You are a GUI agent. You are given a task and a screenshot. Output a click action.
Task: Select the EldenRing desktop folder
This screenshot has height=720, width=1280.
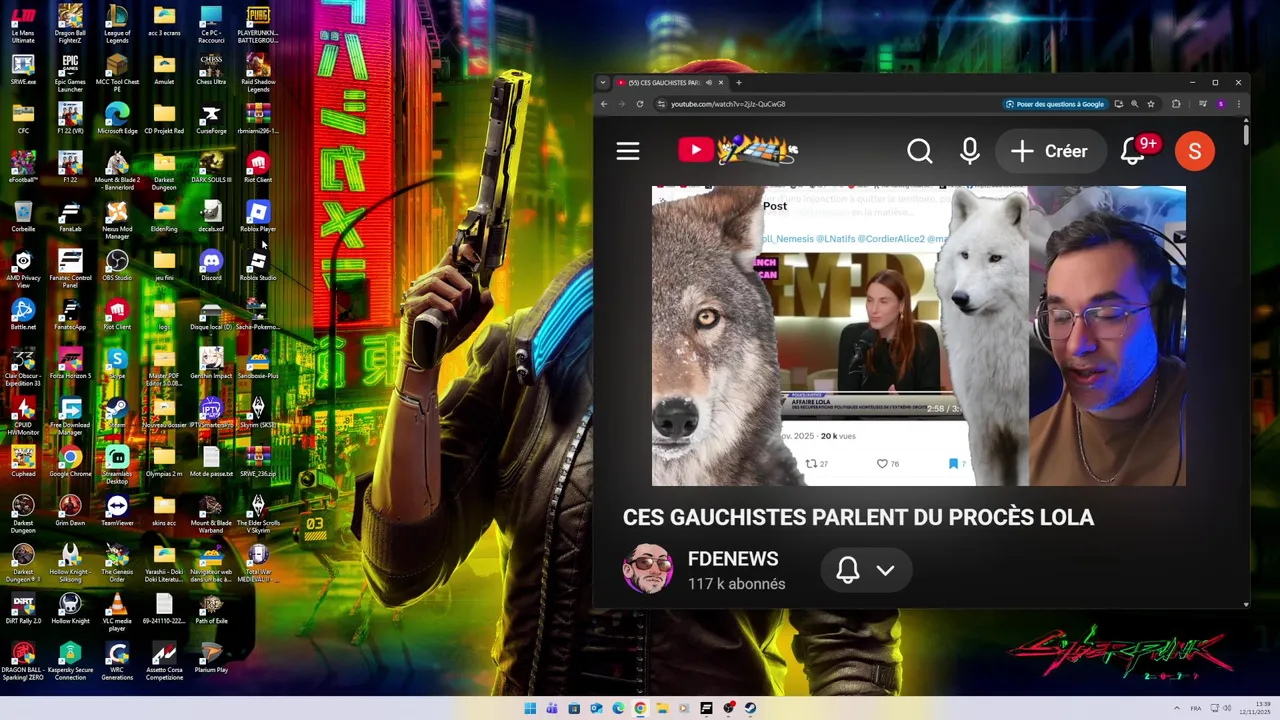click(164, 217)
